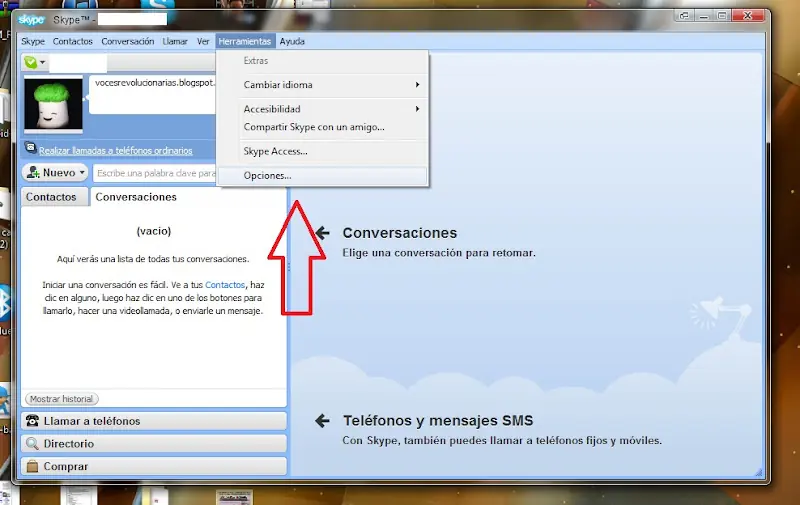Click the telephone icon in Llamar a teléfonos
Viewport: 800px width, 505px height.
pyautogui.click(x=32, y=420)
